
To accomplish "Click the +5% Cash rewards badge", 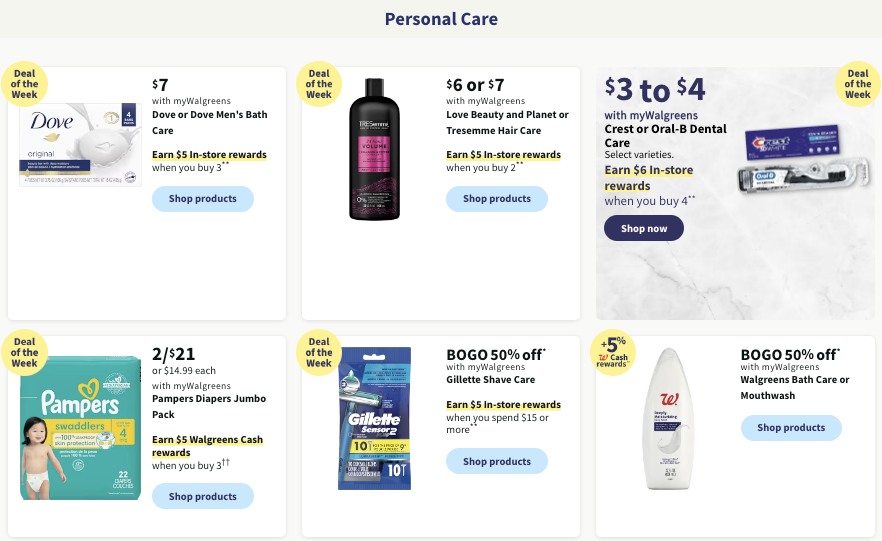I will (613, 352).
